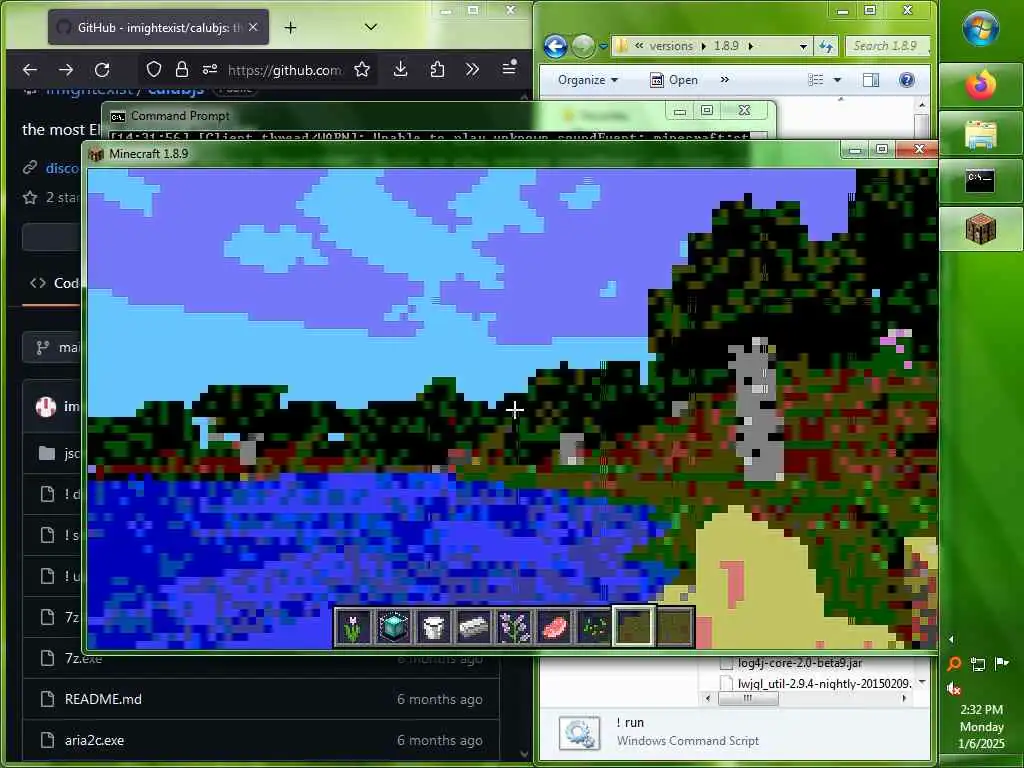Select the GitHub imightexist/calubjs tab
Image resolution: width=1024 pixels, height=768 pixels.
(x=158, y=27)
